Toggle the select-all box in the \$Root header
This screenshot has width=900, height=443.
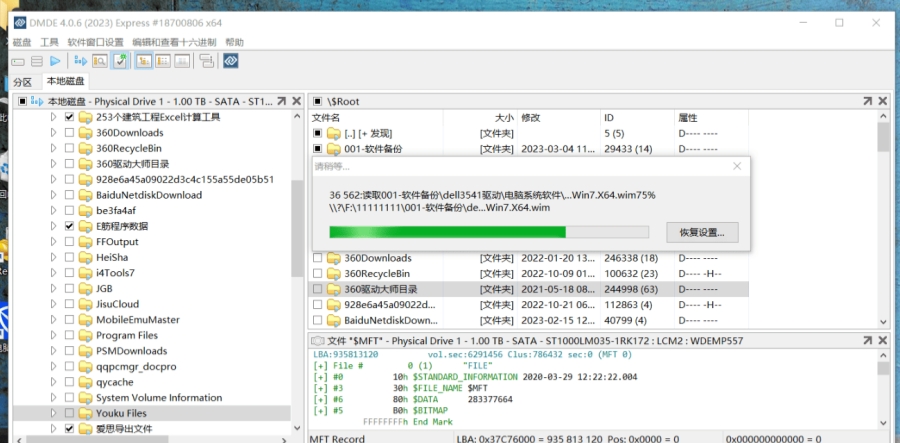tap(317, 102)
